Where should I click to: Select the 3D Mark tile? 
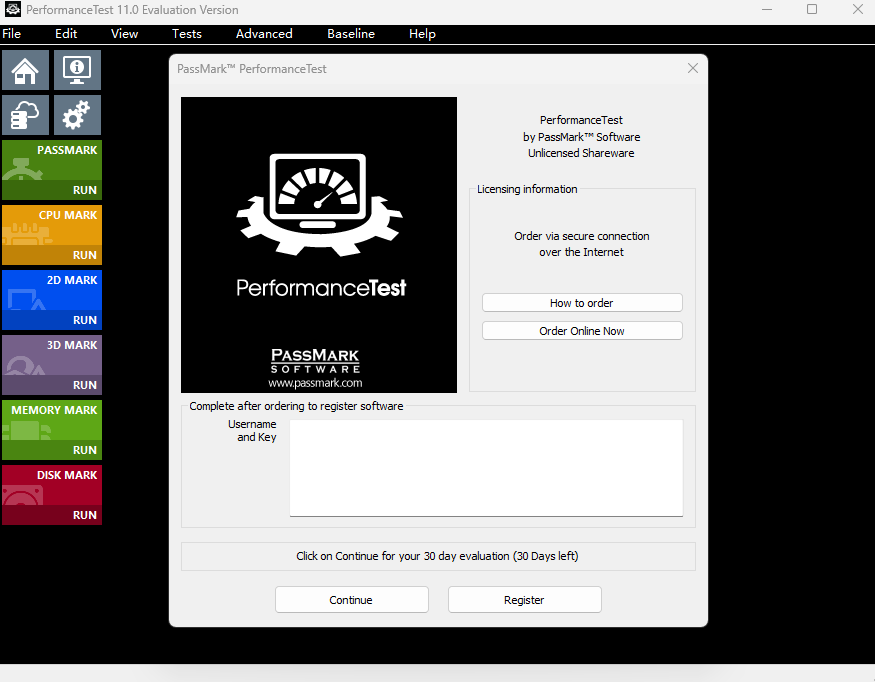point(52,365)
